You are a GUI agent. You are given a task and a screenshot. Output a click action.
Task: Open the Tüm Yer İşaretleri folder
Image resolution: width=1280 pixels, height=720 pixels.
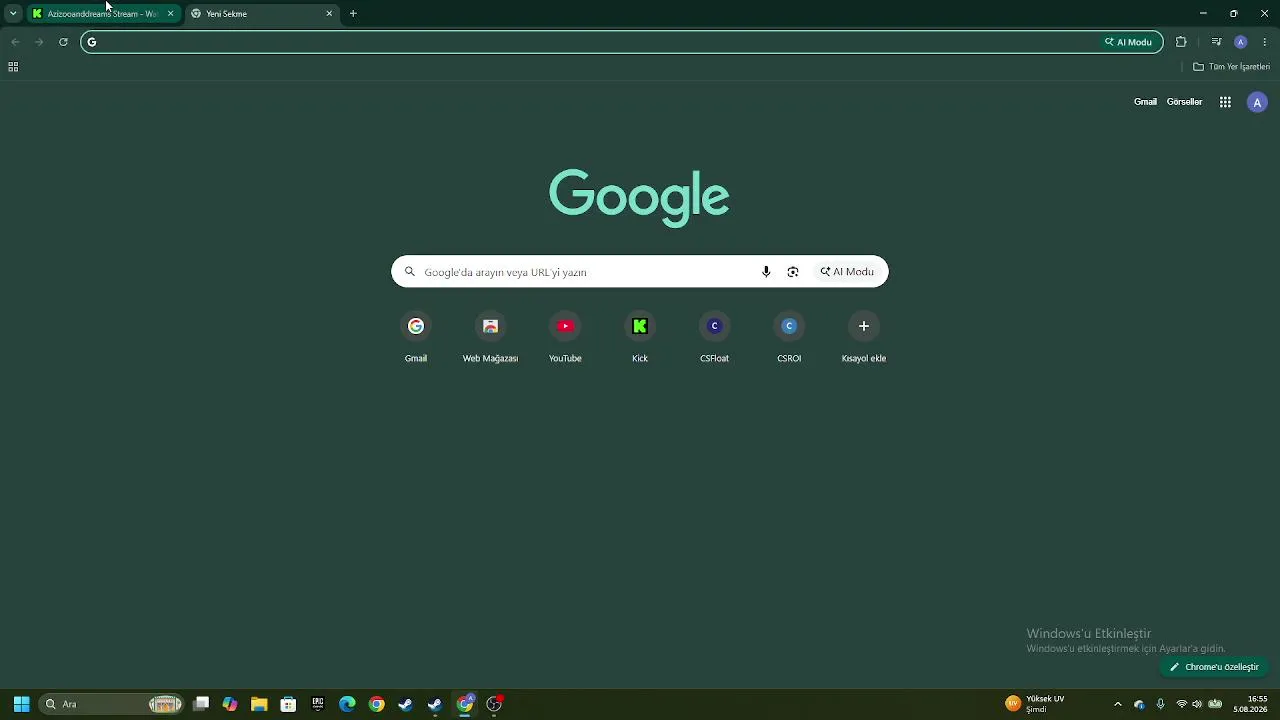[x=1231, y=67]
